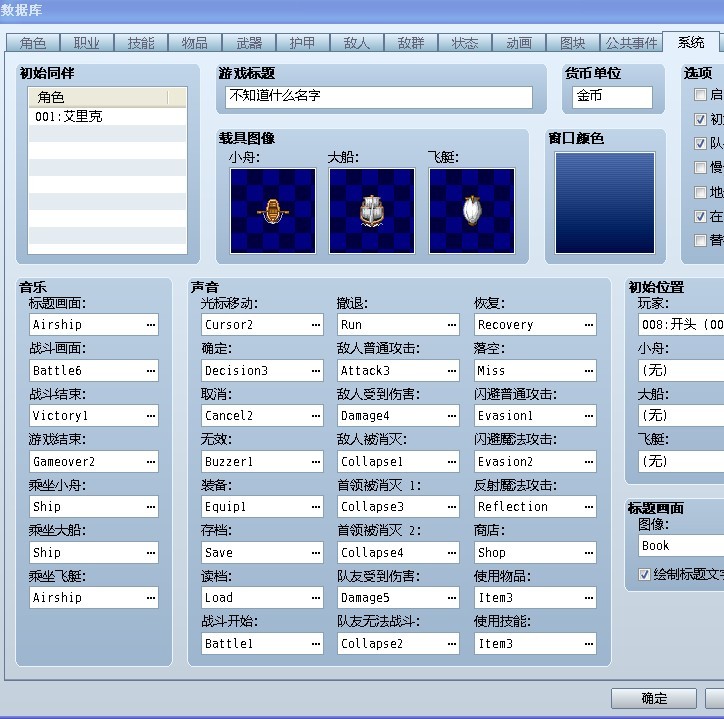Browse music for 标题画面 Airship field
724x719 pixels.
tap(151, 325)
